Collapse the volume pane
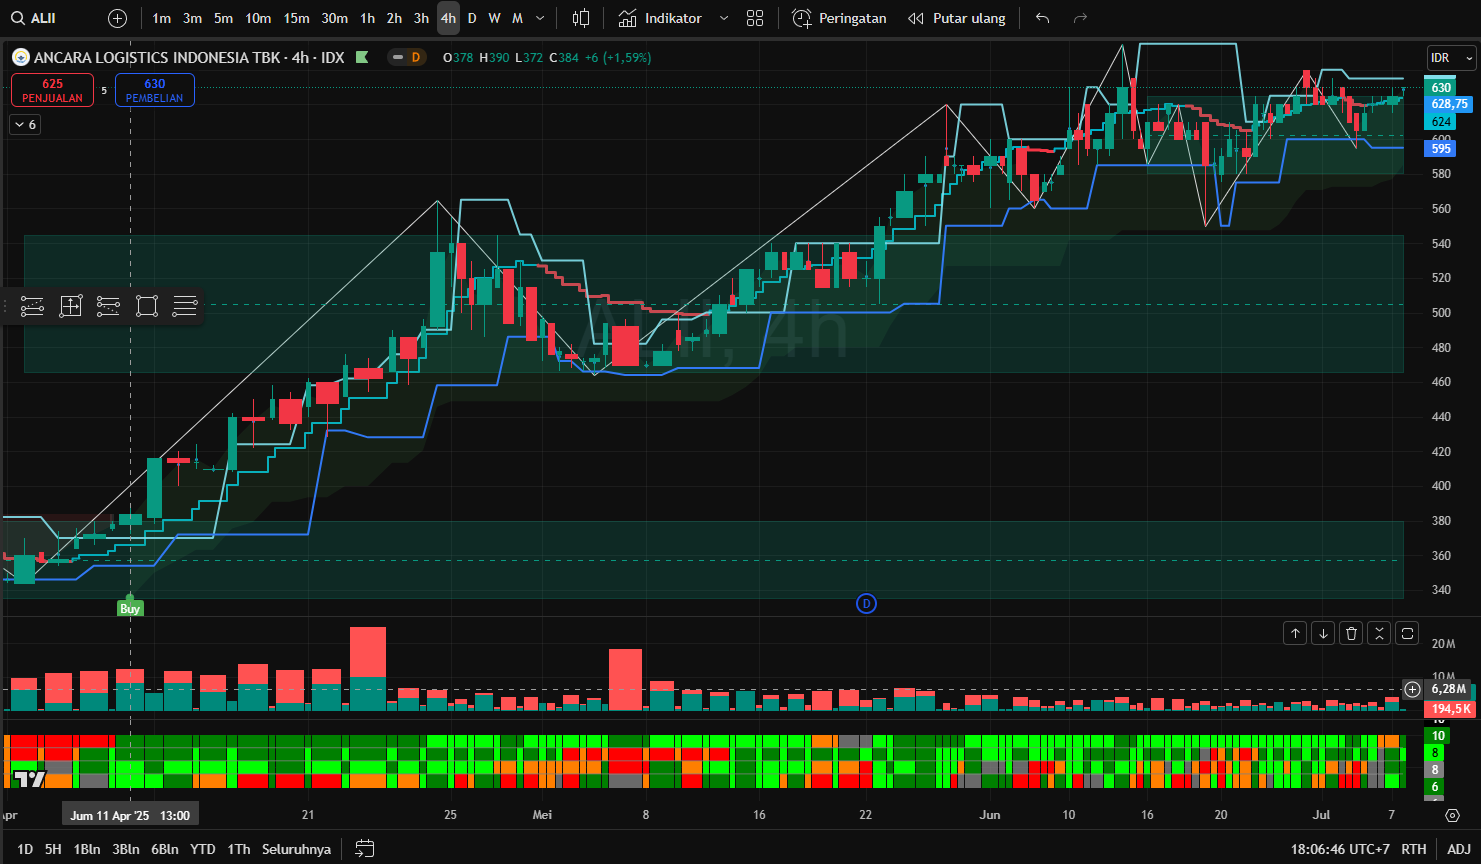 [1379, 633]
